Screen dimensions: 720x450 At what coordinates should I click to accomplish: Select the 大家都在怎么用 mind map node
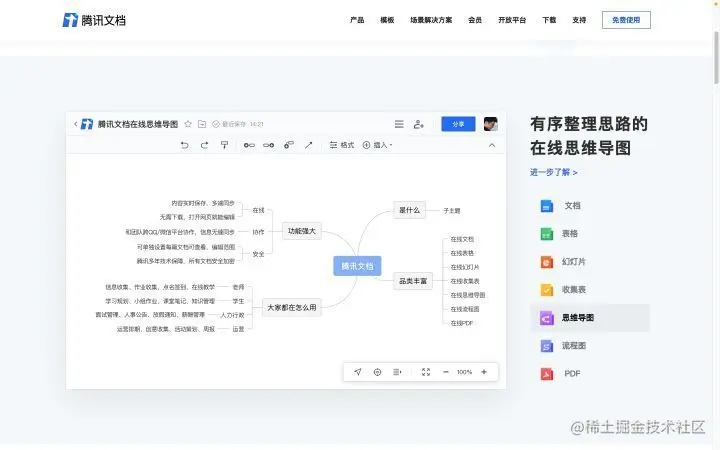(292, 307)
